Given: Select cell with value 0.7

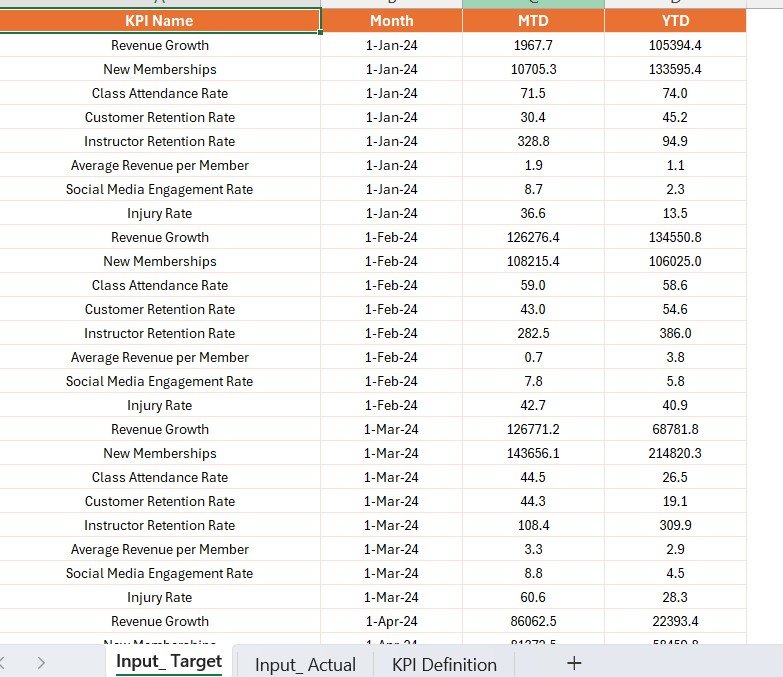Looking at the screenshot, I should pos(533,356).
